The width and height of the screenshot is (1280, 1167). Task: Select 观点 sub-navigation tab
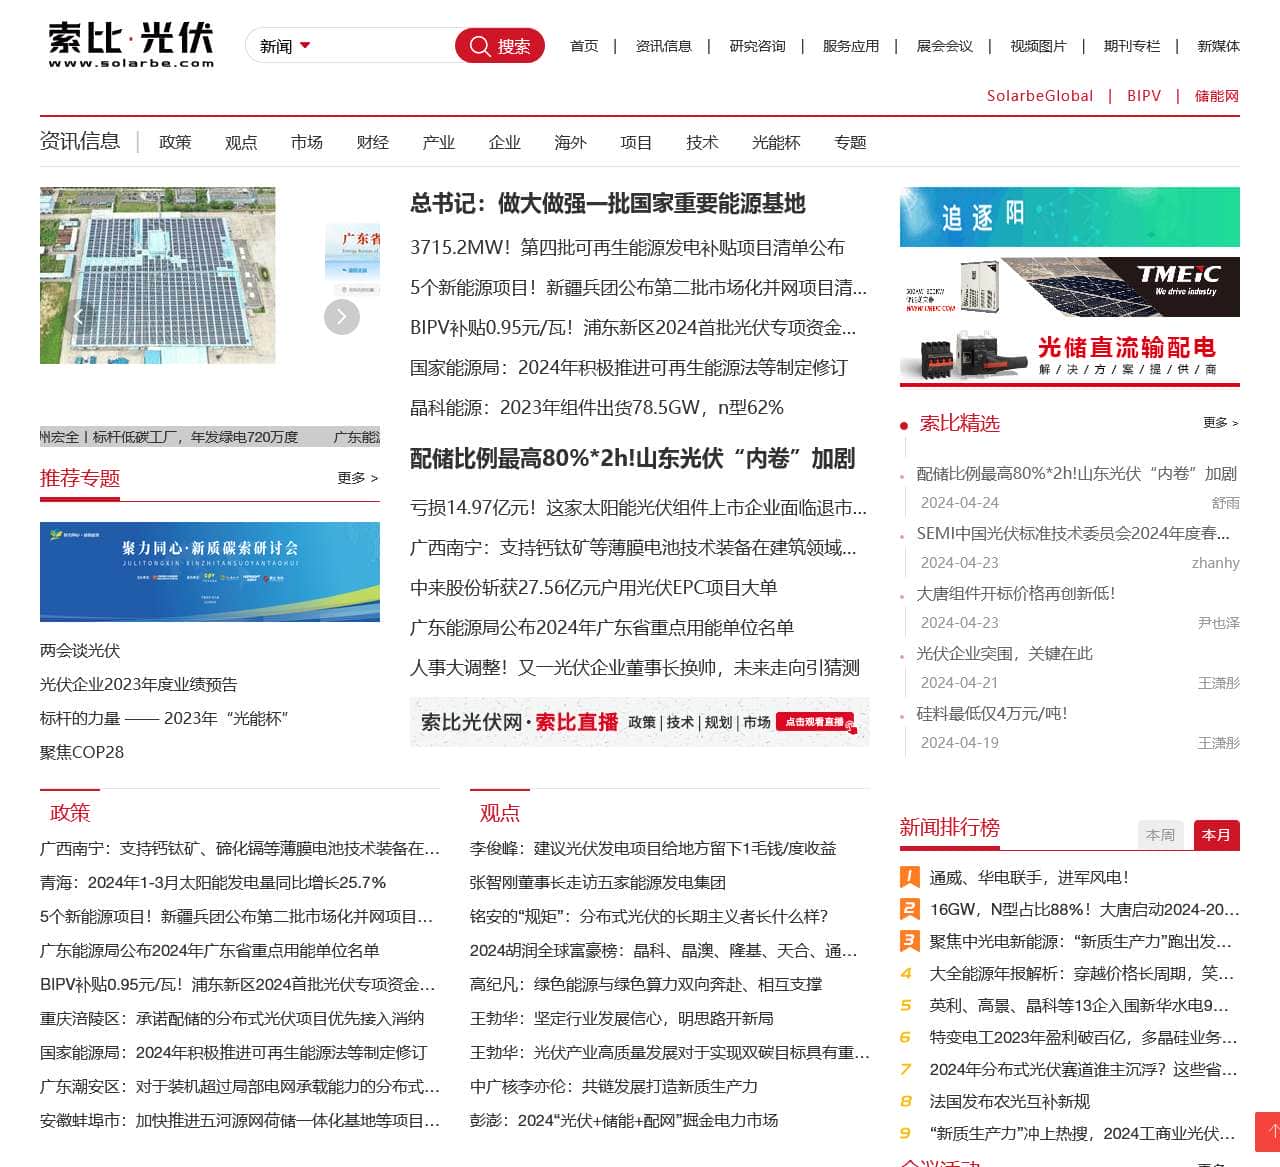pos(241,142)
